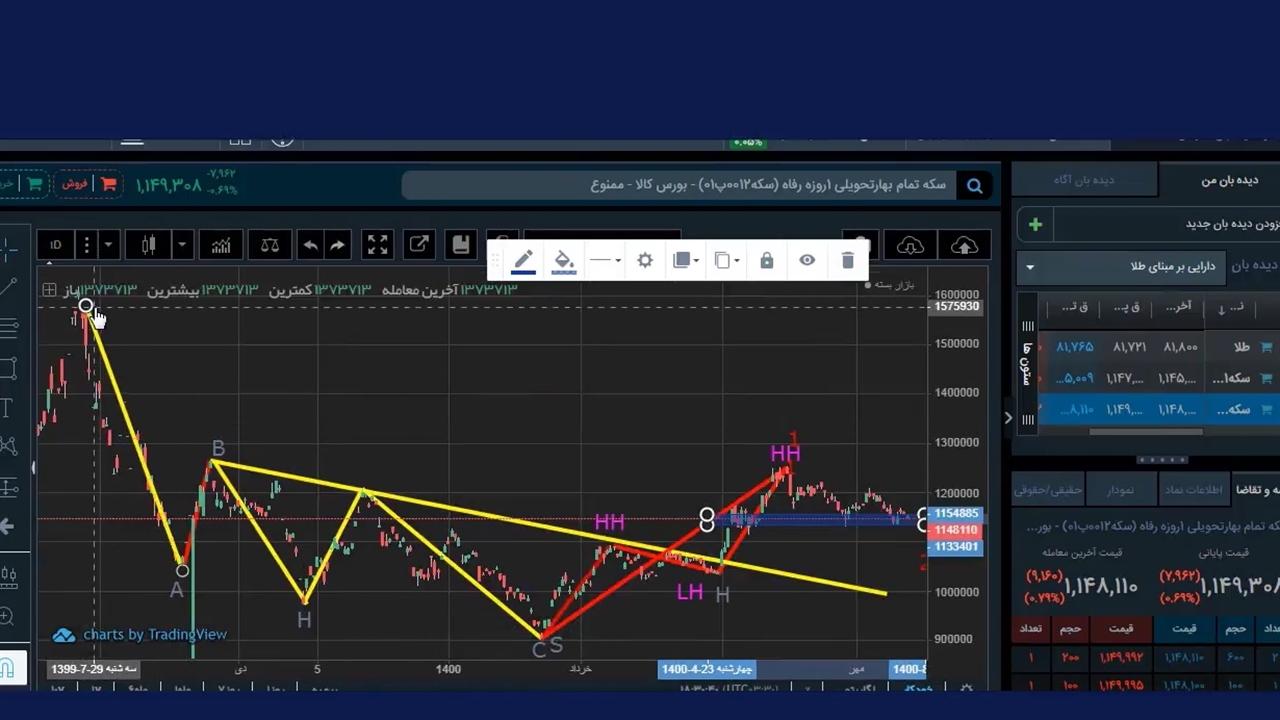The height and width of the screenshot is (720, 1280).
Task: Delete the selected drawing with trash icon
Action: [847, 260]
